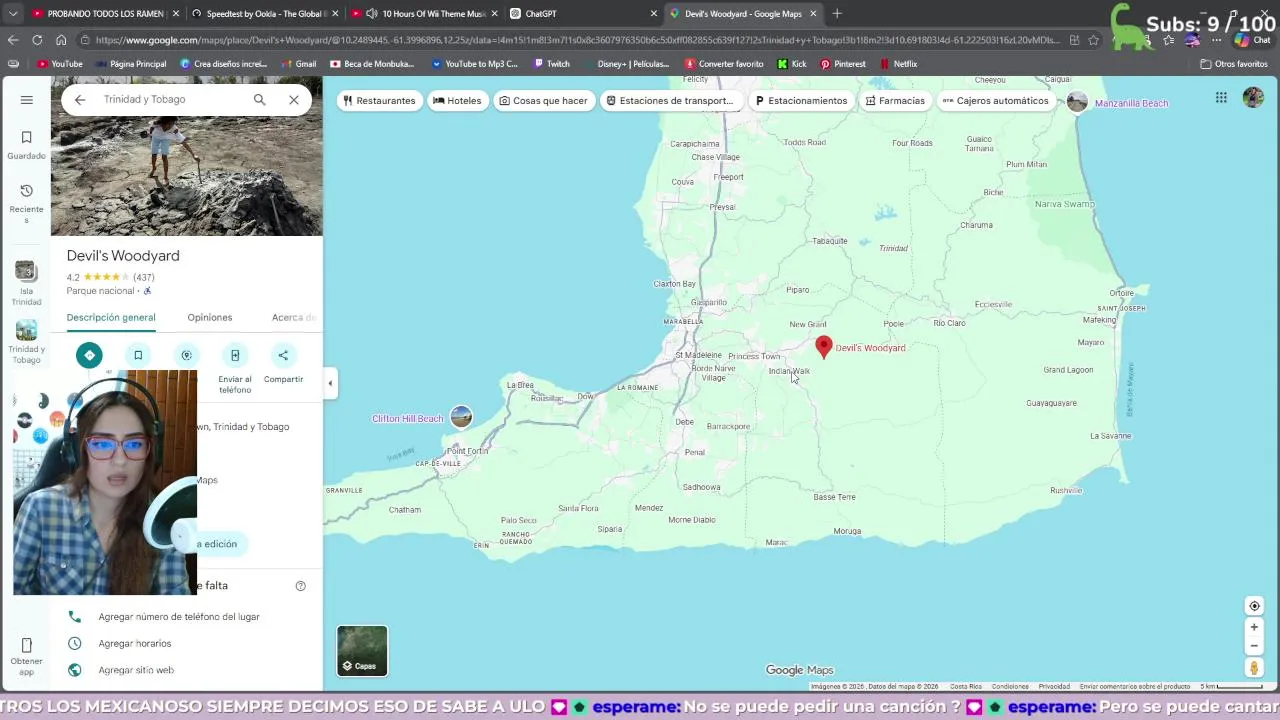Filter map by Hoteles chip
This screenshot has width=1280, height=720.
pos(457,101)
